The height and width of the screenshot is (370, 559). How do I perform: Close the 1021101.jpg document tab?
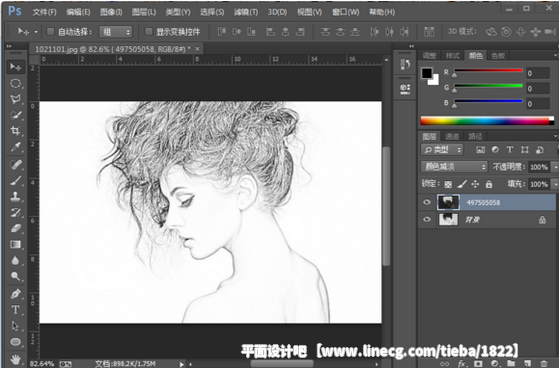(197, 49)
